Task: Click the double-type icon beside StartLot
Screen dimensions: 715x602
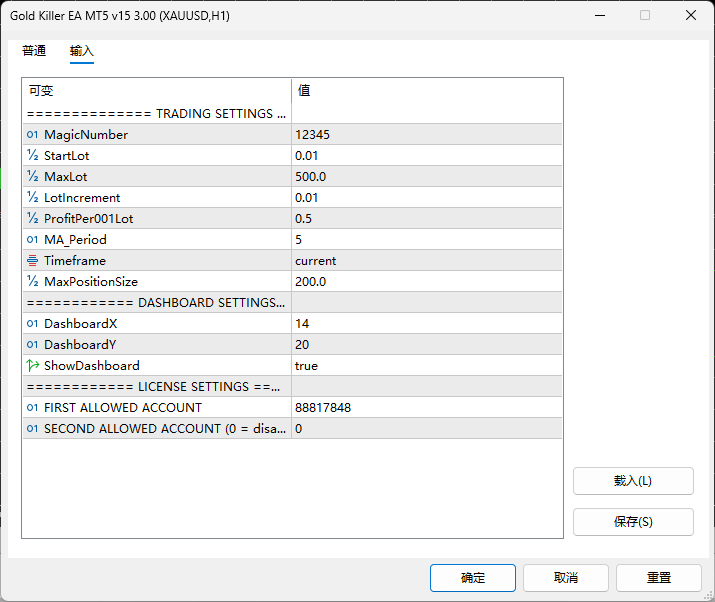Action: pyautogui.click(x=32, y=156)
